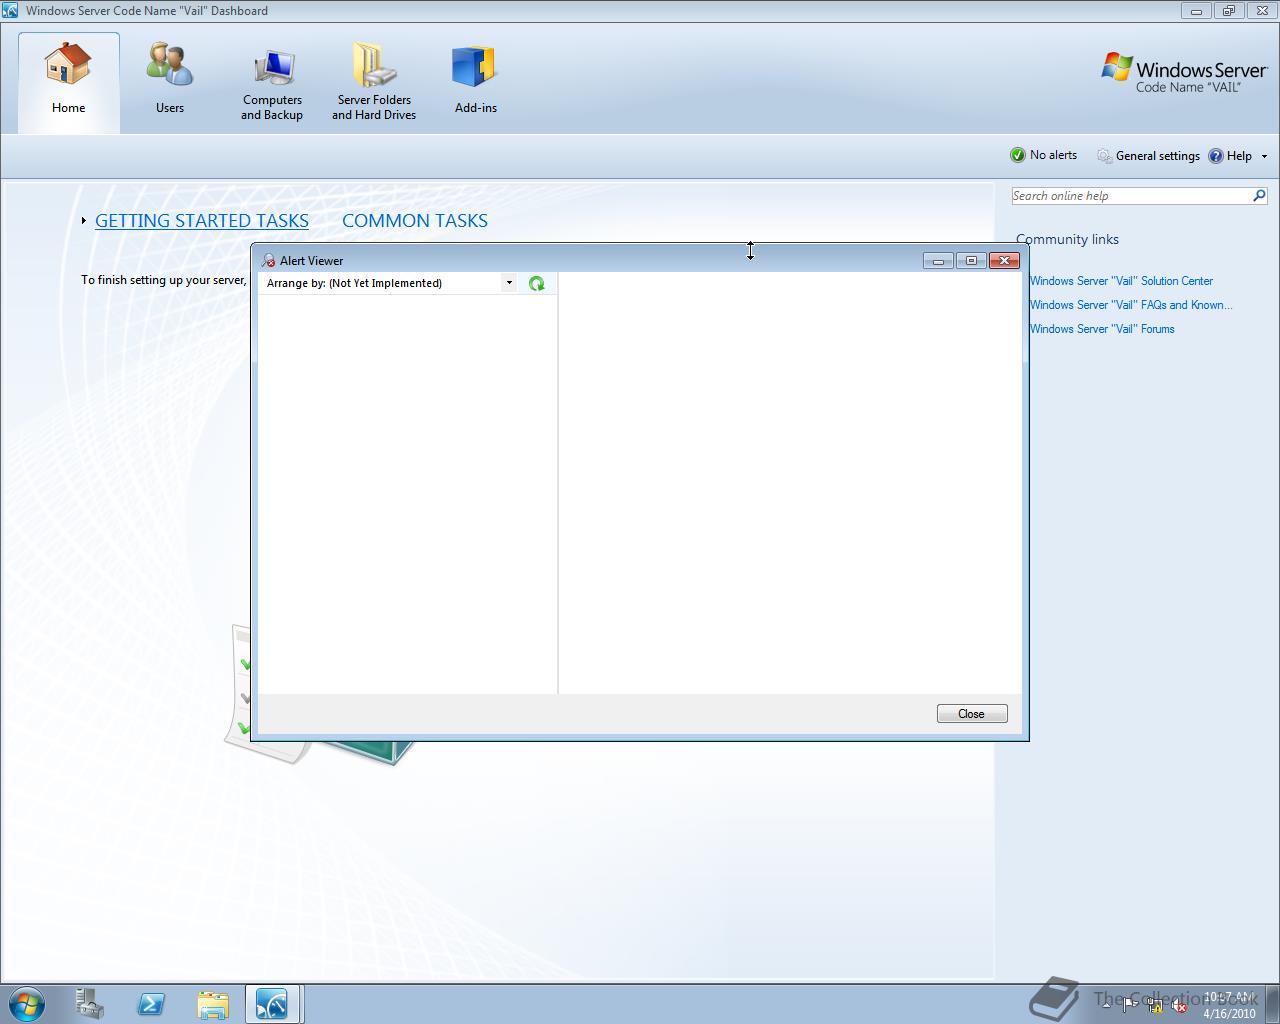Restore down the Dashboard window
The image size is (1280, 1024).
tap(1229, 11)
